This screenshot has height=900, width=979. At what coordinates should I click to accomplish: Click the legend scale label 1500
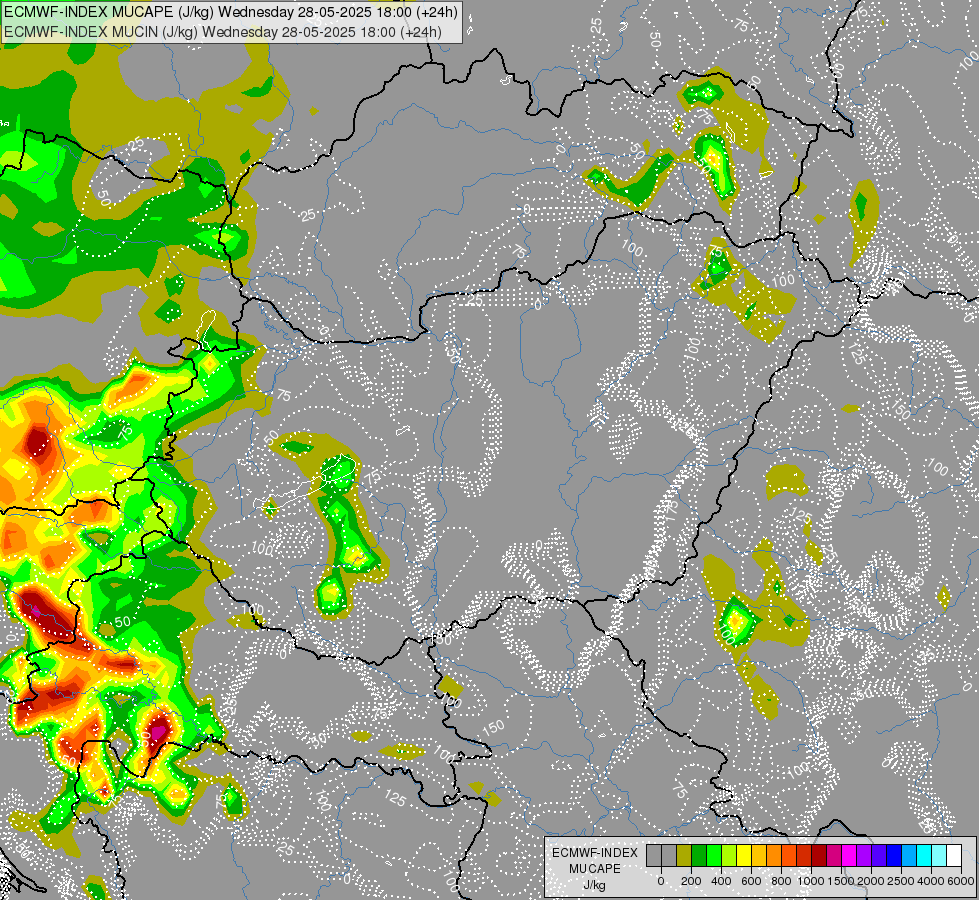(841, 881)
